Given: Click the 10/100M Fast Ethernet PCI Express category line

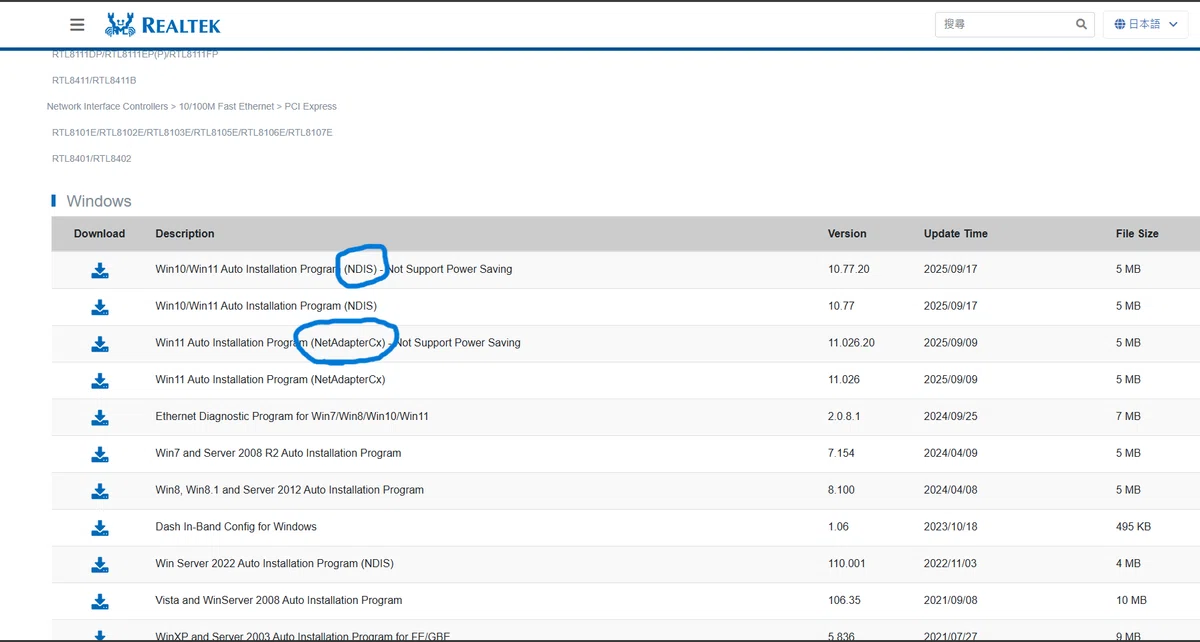Looking at the screenshot, I should click(192, 107).
